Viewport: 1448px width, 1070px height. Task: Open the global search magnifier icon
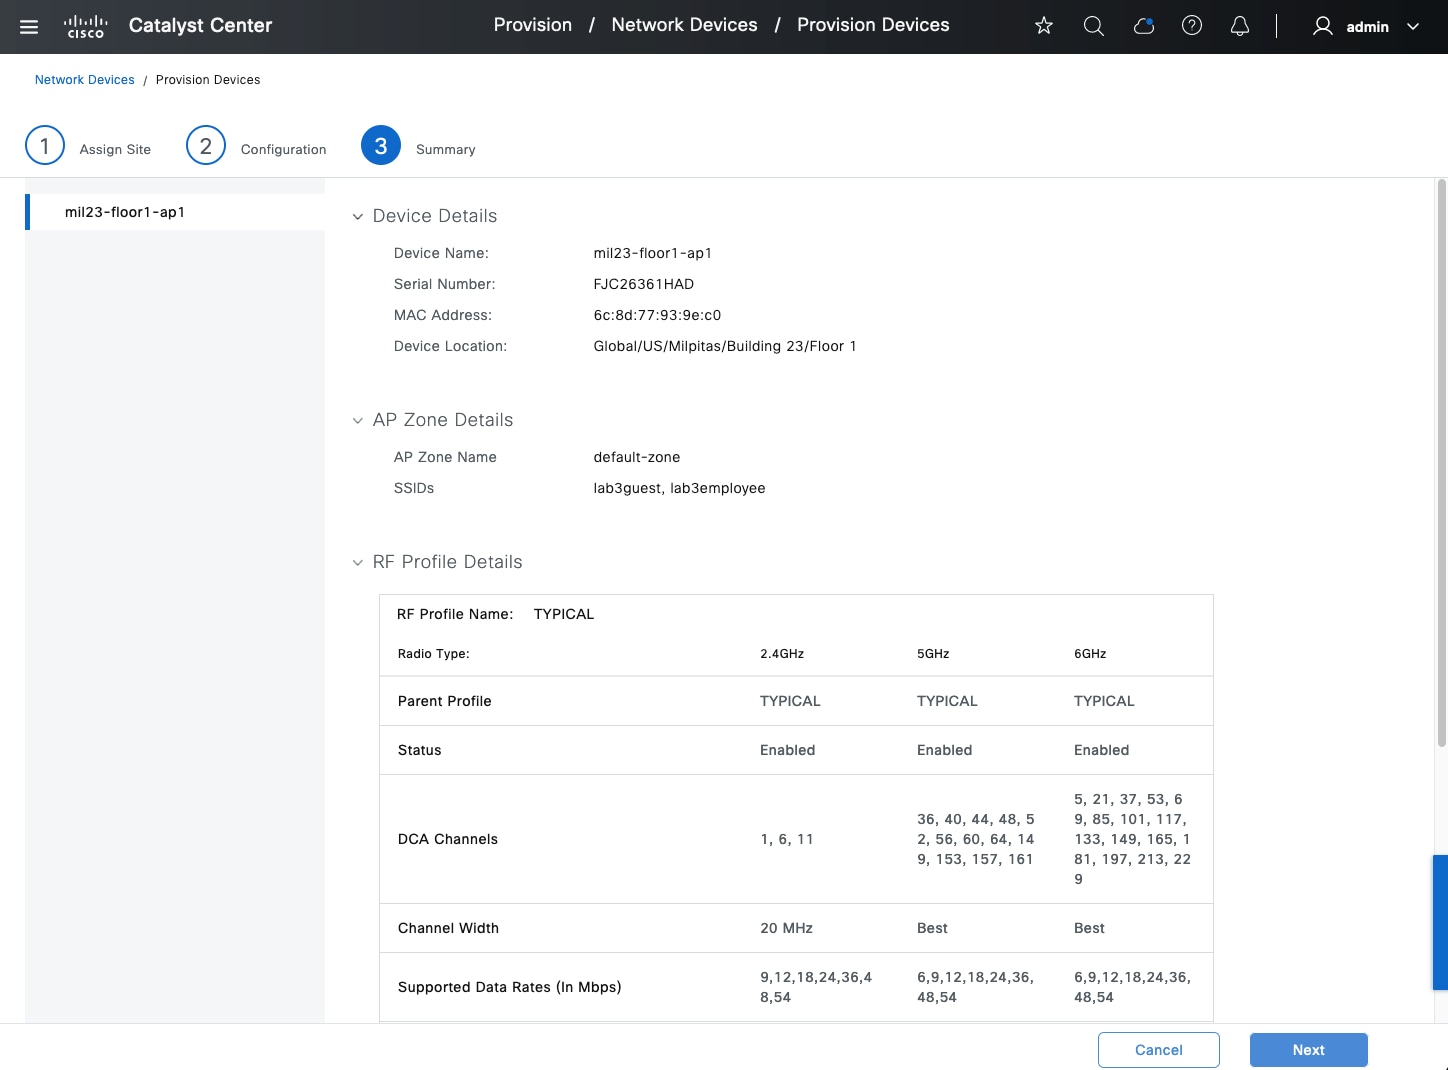pos(1094,26)
